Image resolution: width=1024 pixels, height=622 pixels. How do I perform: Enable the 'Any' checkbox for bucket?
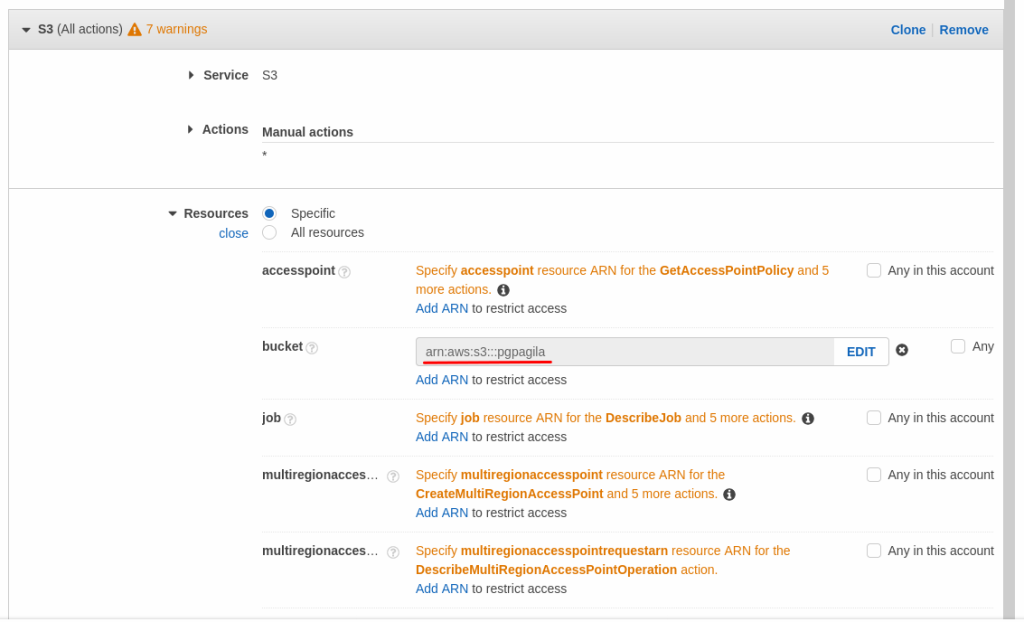(958, 346)
